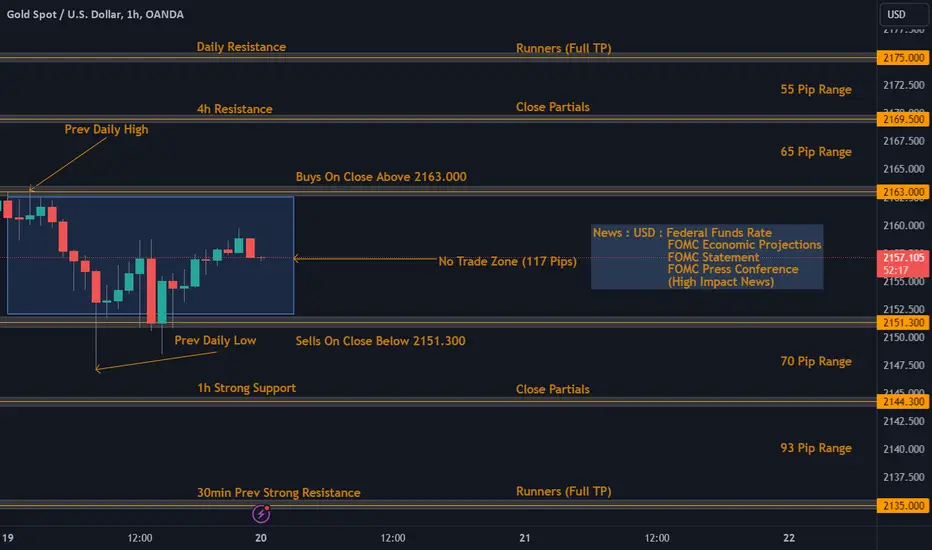Select 30min Prev Strong Resistance annotation
The image size is (932, 550).
[x=279, y=493]
